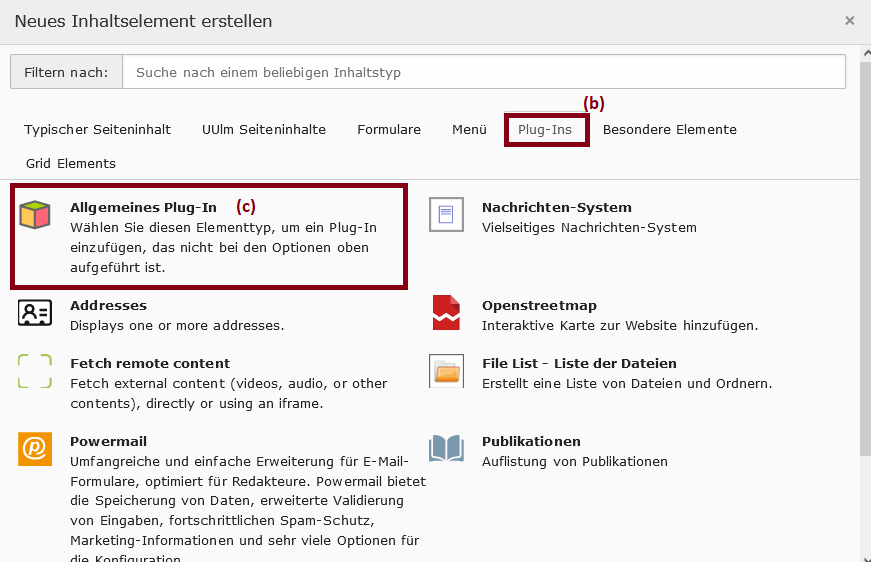The height and width of the screenshot is (562, 871).
Task: Click the Nachrichten-System document icon
Action: pos(446,214)
